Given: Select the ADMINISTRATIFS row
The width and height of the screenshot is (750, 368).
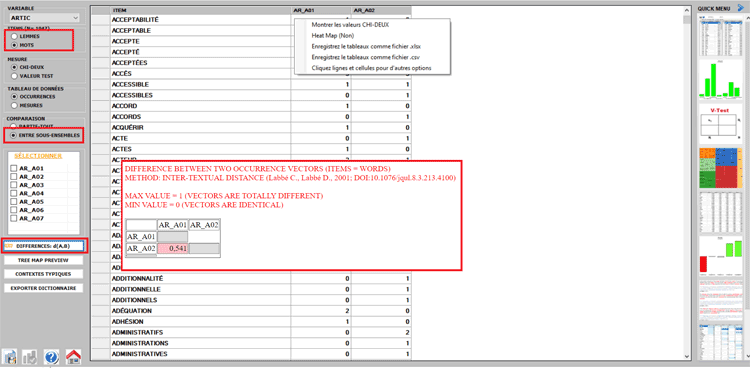Looking at the screenshot, I should [251, 332].
